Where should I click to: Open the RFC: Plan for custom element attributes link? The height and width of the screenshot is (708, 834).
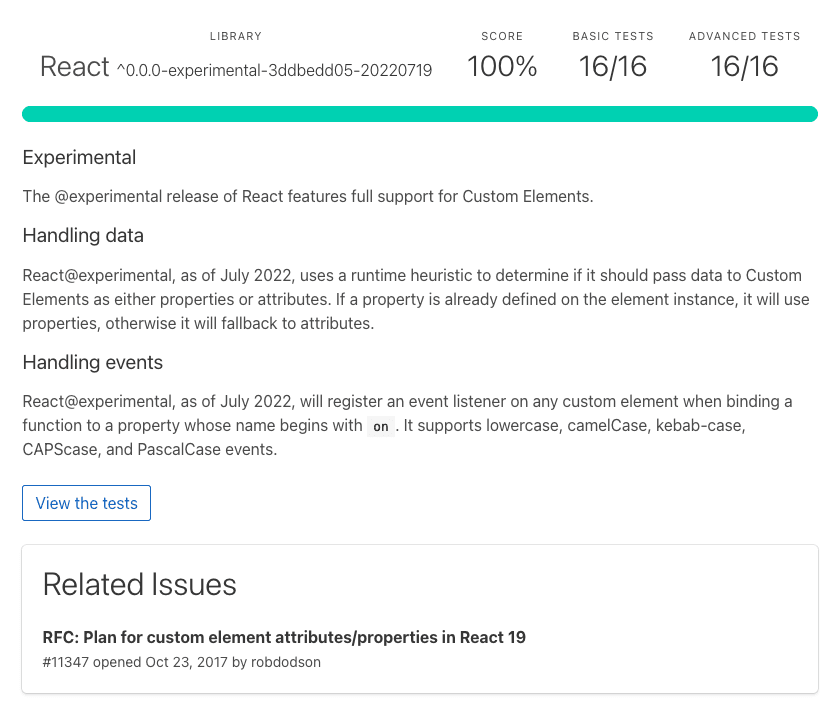pyautogui.click(x=284, y=637)
